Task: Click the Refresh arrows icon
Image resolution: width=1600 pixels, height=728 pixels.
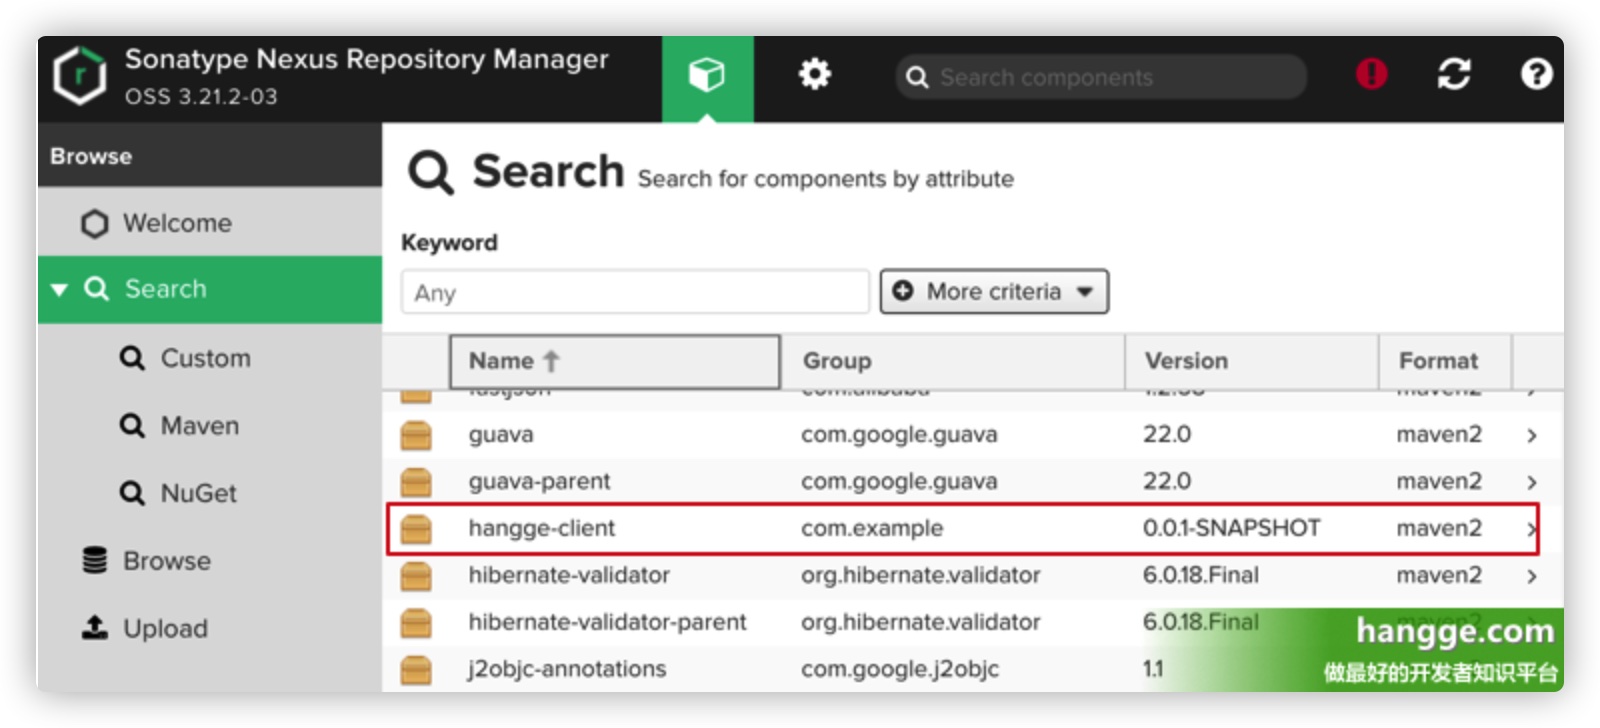Action: click(1454, 73)
